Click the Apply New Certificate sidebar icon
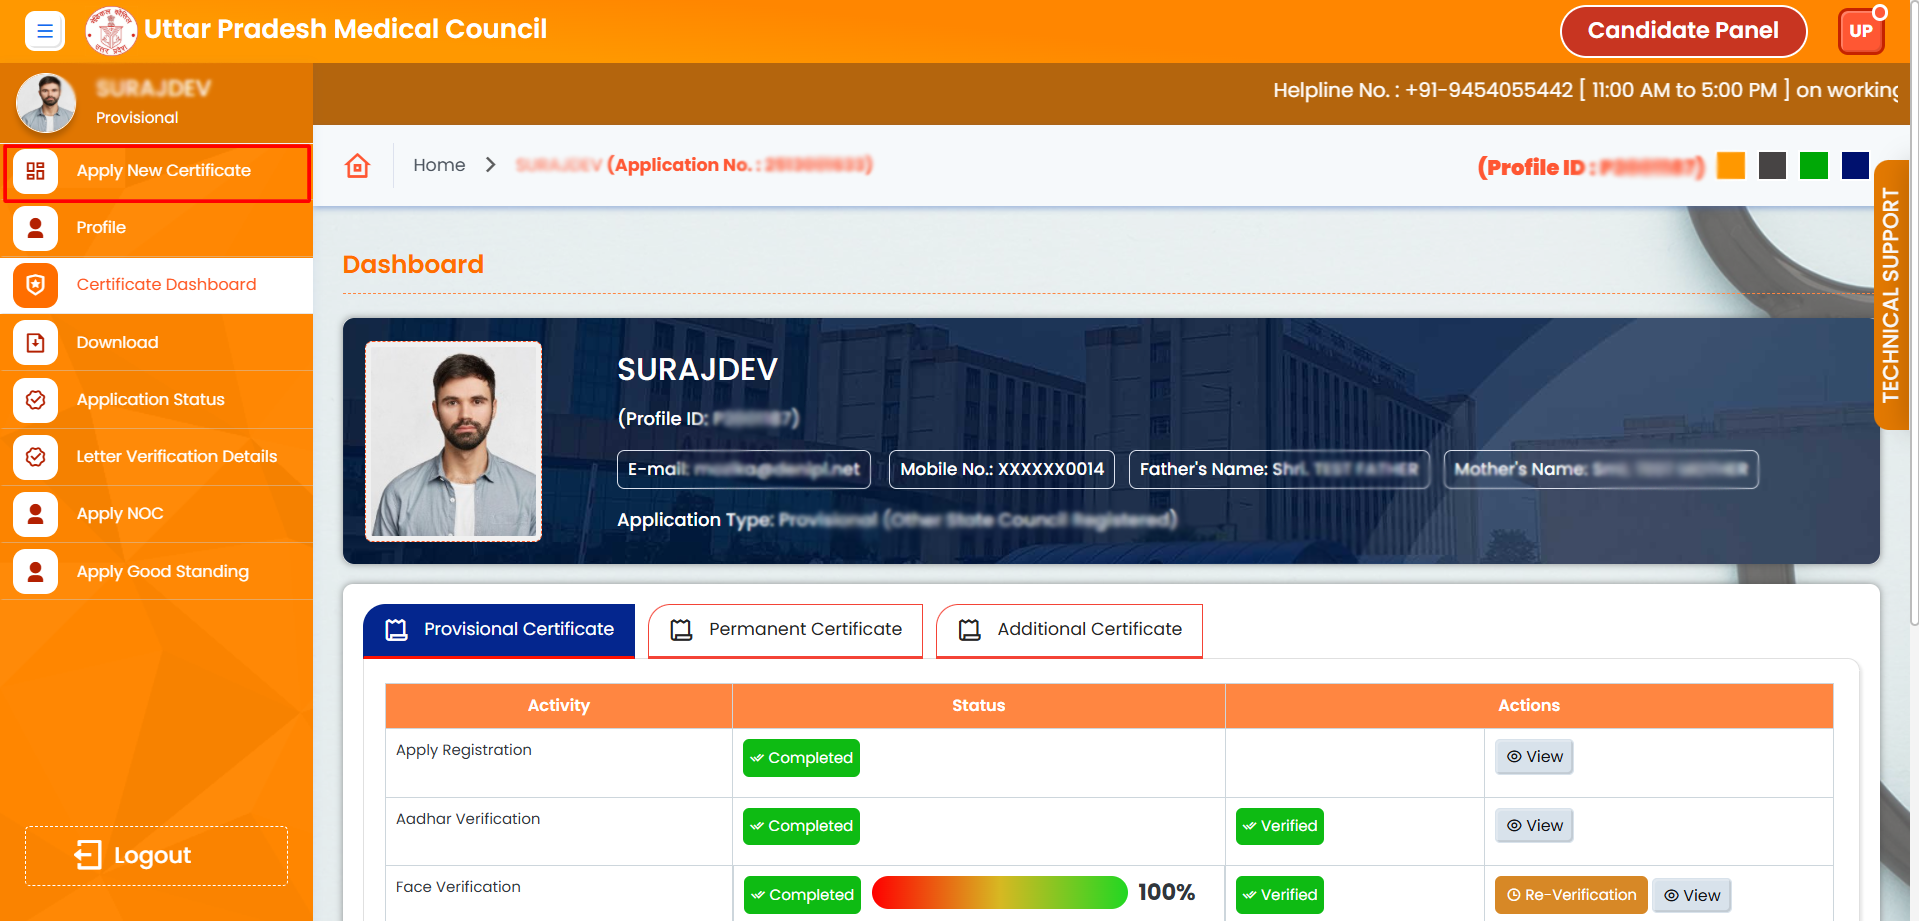This screenshot has width=1919, height=921. pos(36,171)
